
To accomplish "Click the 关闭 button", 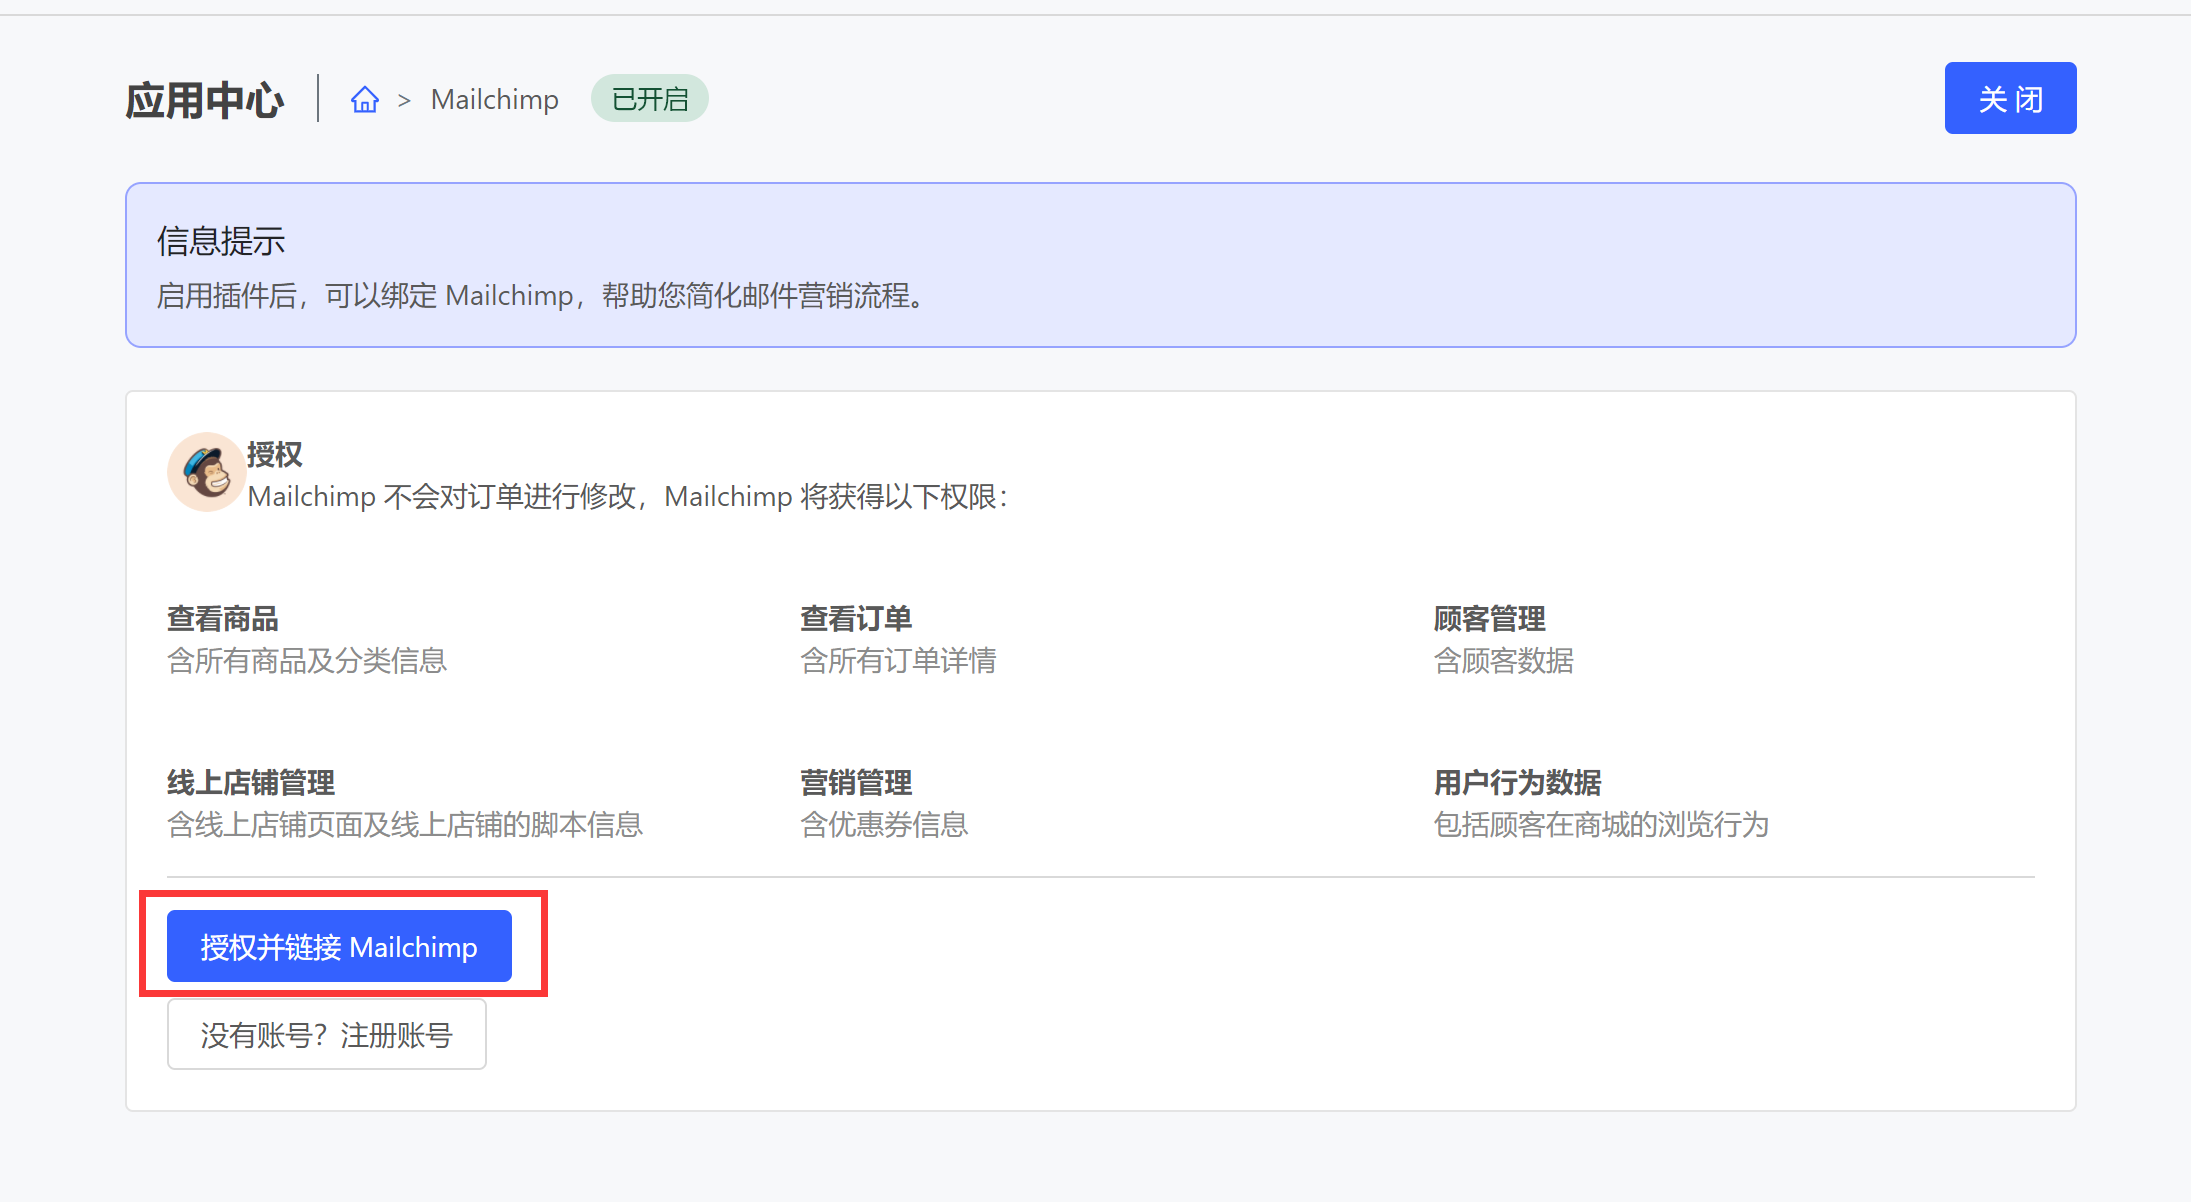I will coord(2009,98).
